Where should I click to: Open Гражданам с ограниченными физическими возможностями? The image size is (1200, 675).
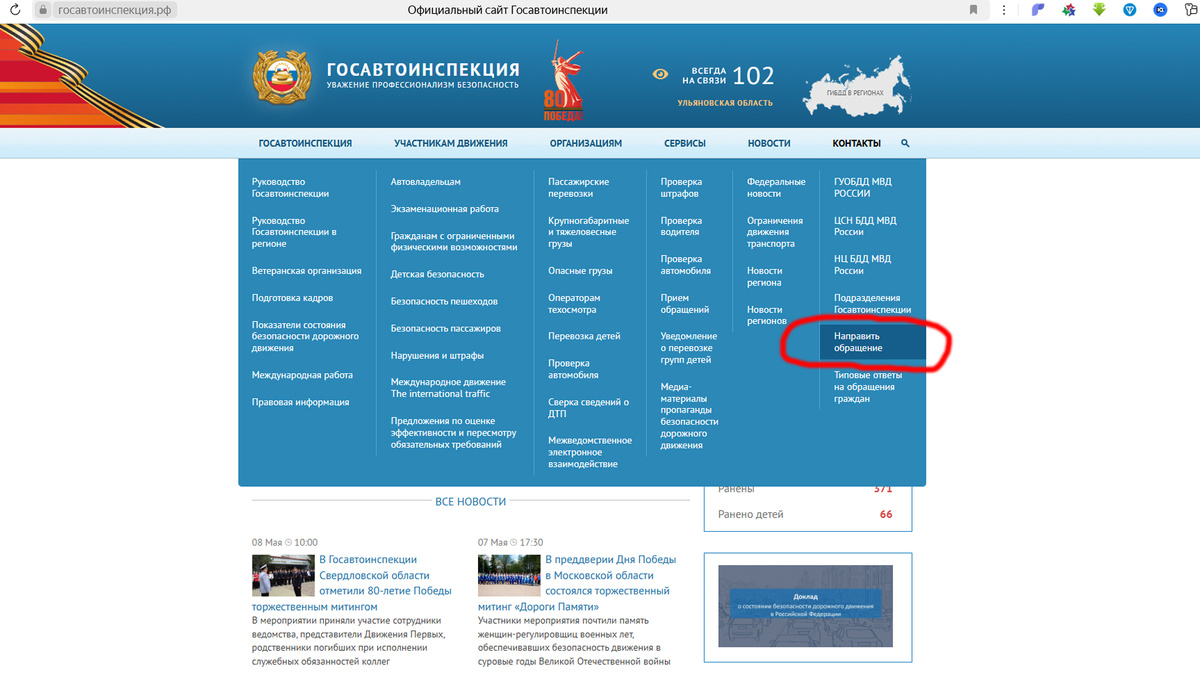[454, 241]
